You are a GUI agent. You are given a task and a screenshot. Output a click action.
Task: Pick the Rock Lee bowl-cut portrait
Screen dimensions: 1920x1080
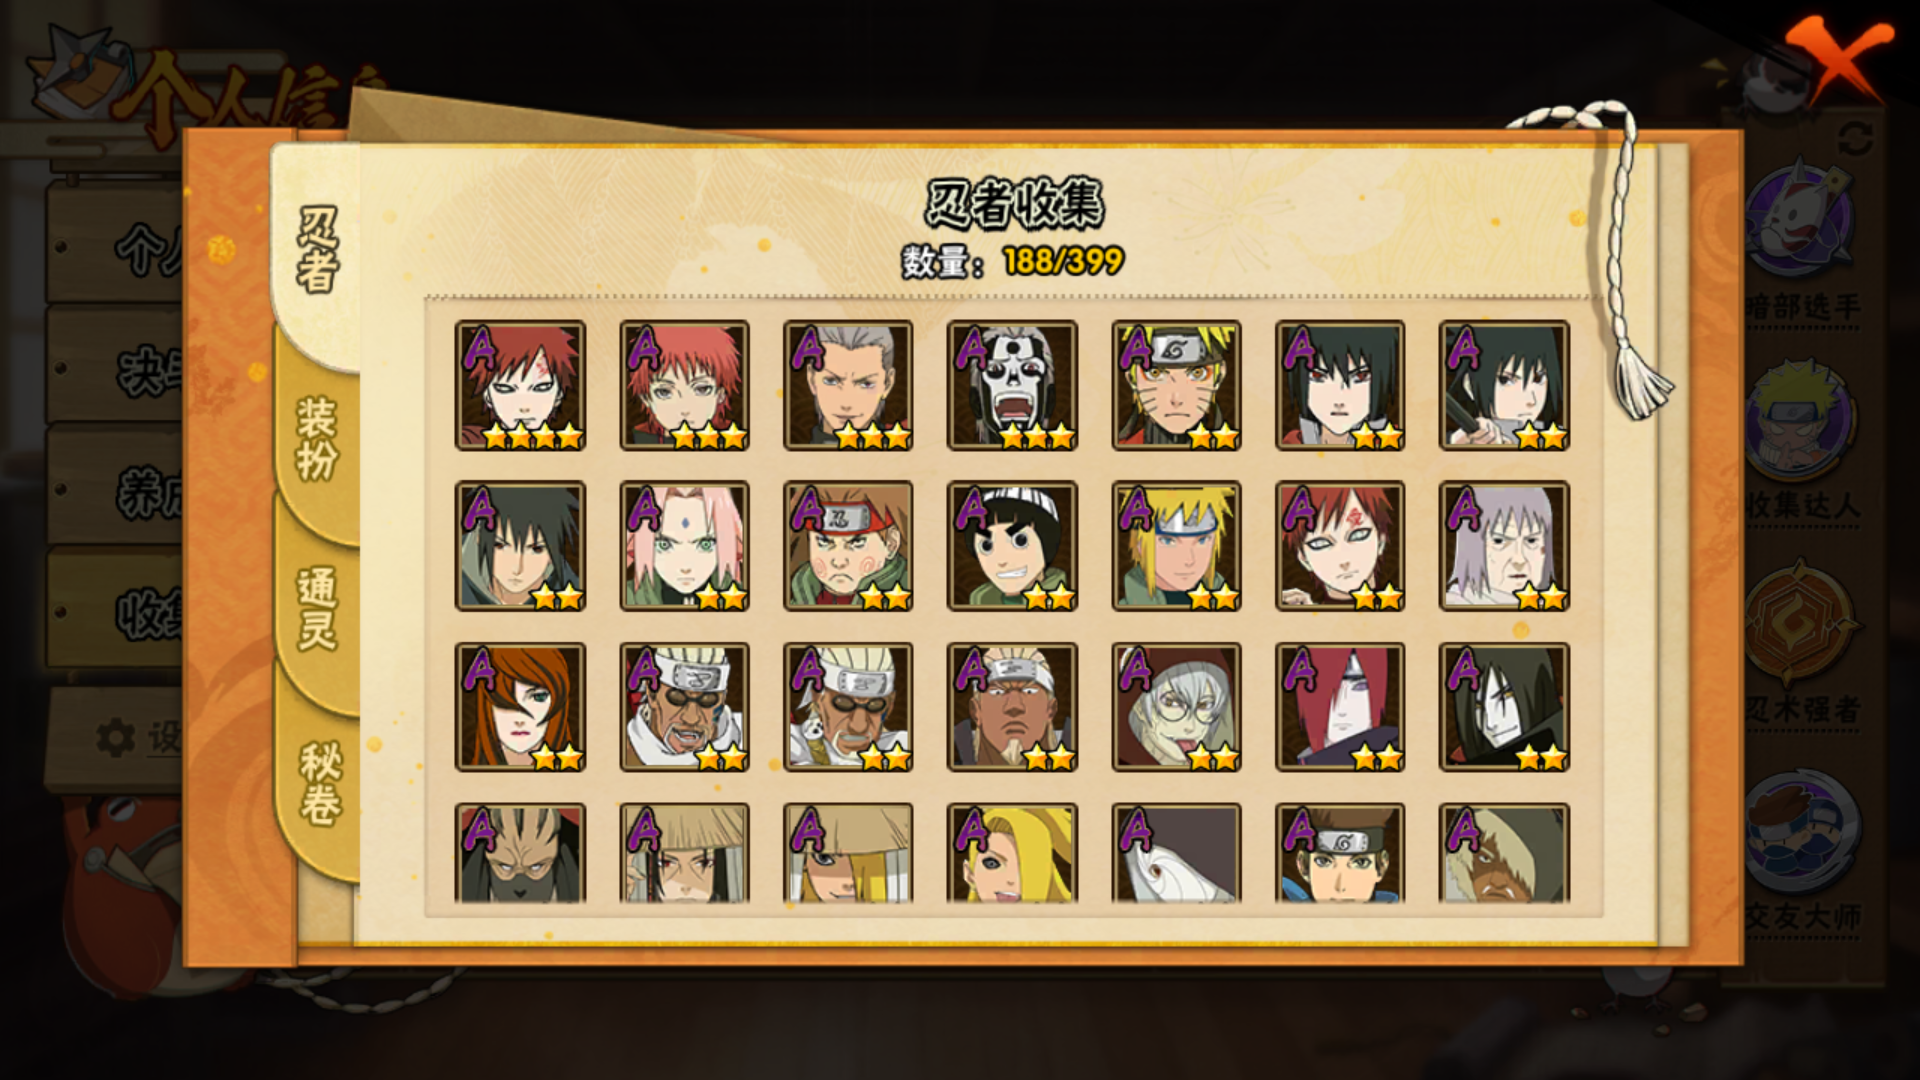1012,546
